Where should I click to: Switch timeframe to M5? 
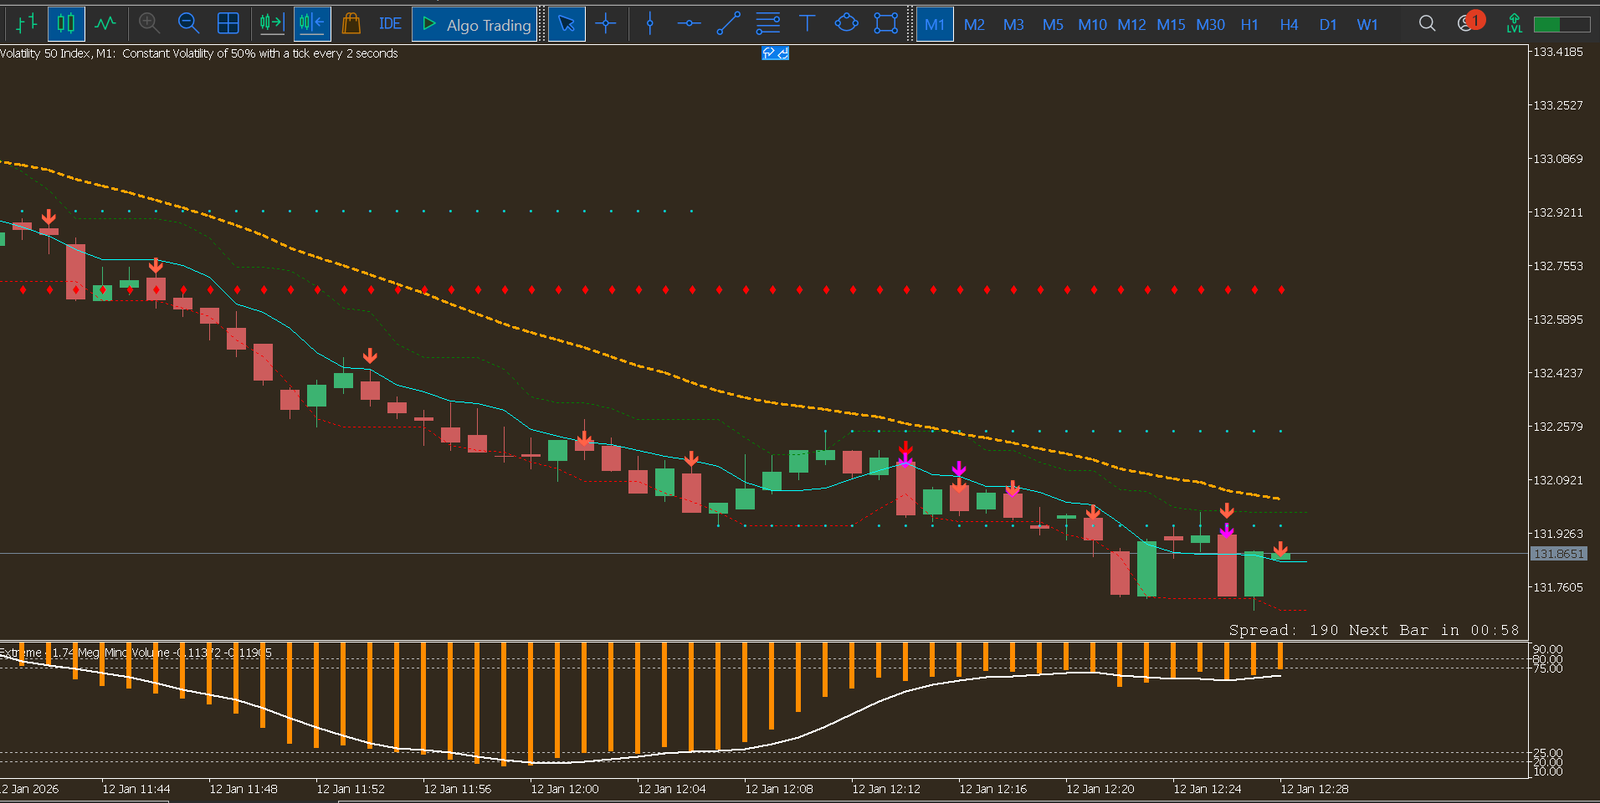[x=1053, y=24]
